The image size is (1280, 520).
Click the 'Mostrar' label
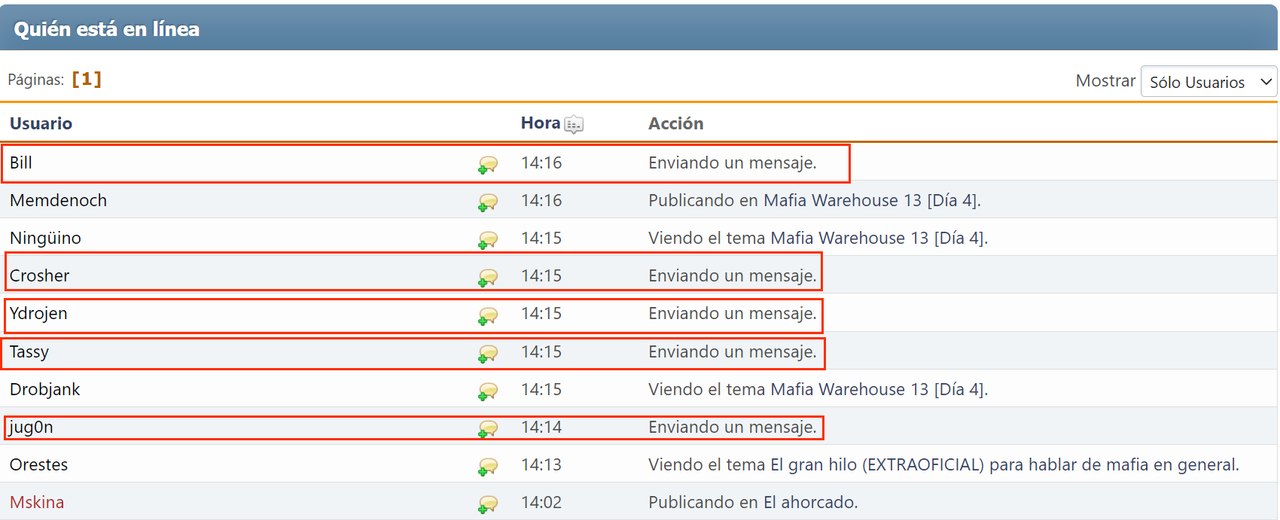point(1105,81)
